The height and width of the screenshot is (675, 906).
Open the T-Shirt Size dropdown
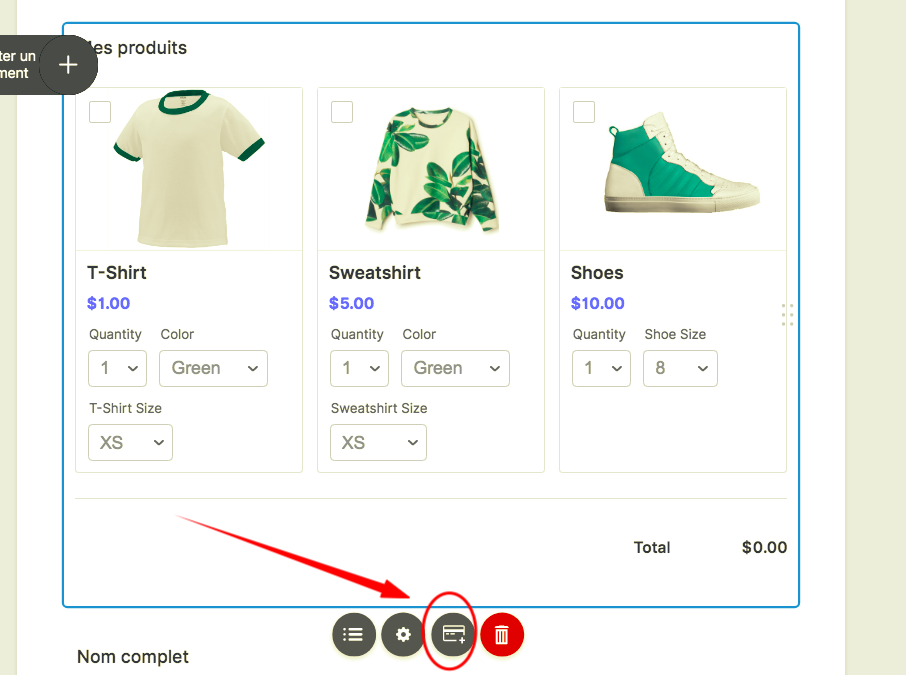click(130, 442)
